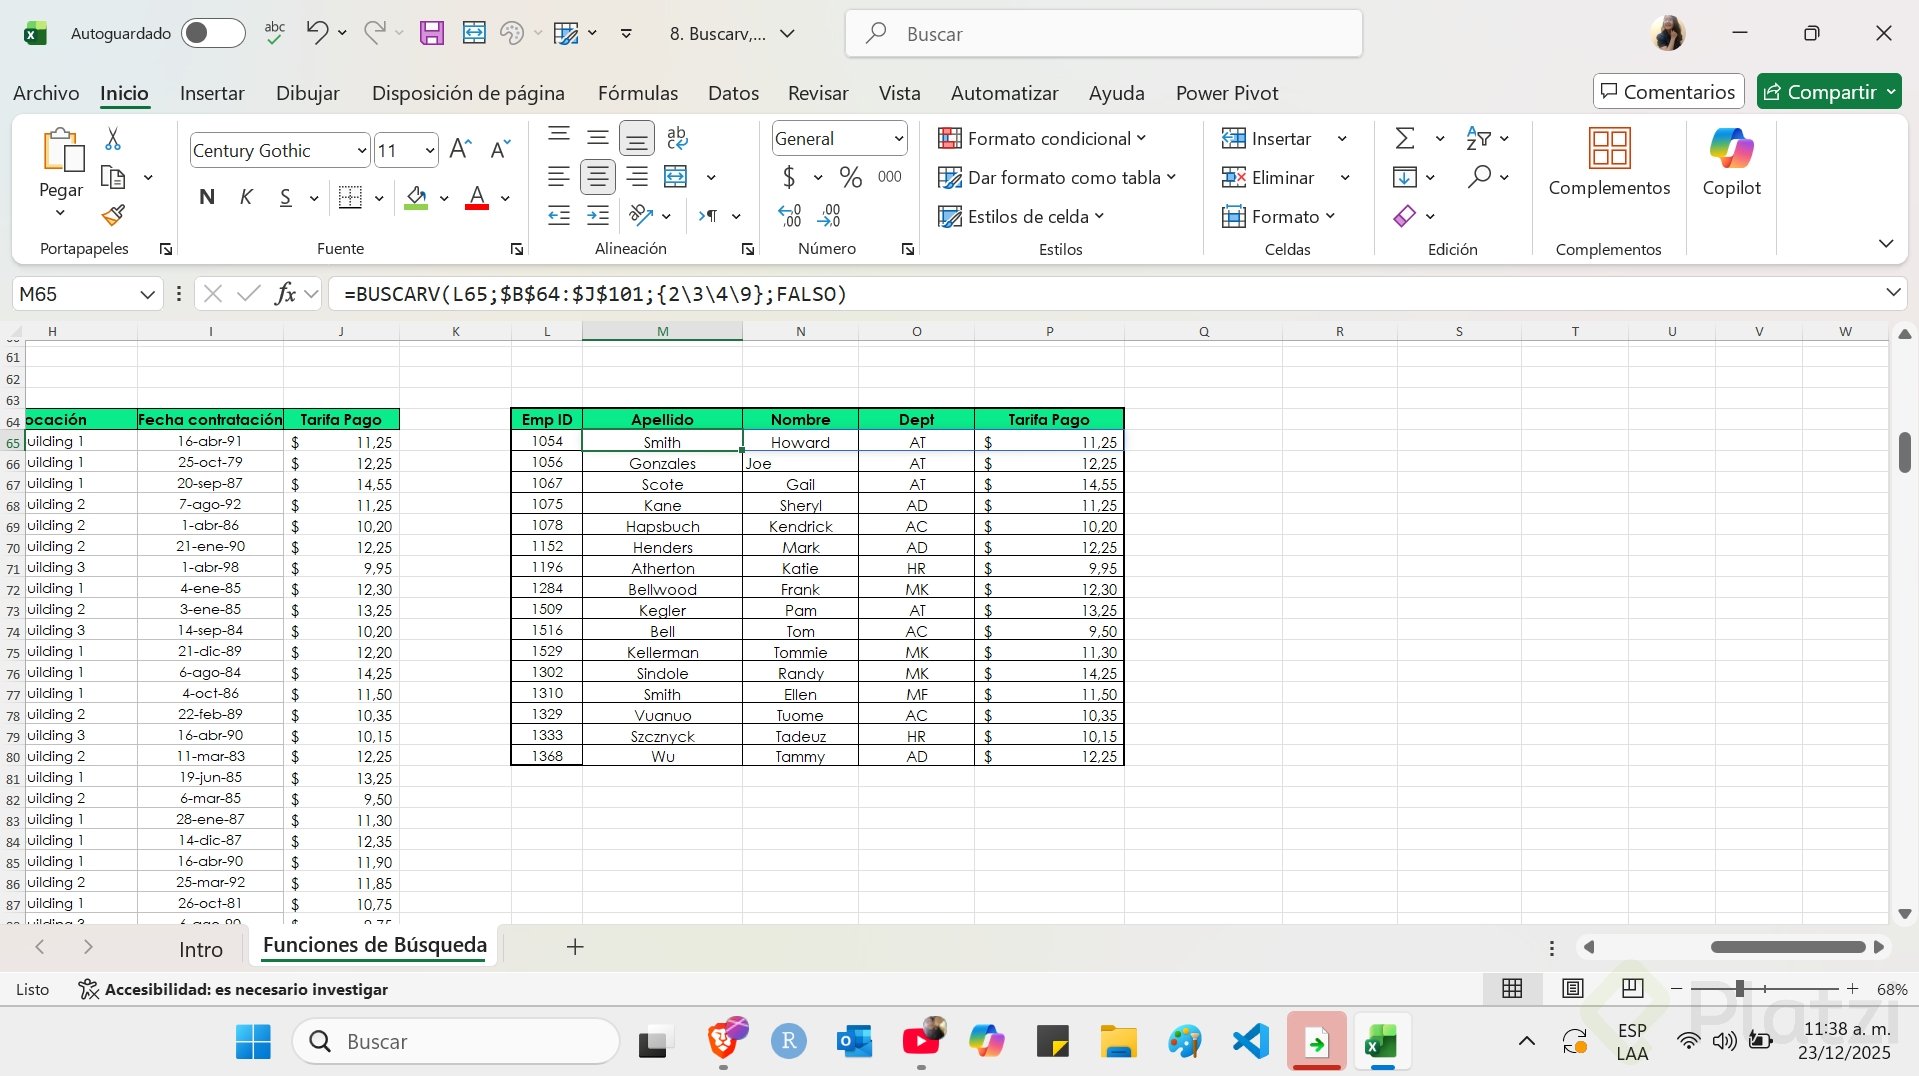Click the Save icon in title bar
This screenshot has width=1919, height=1076.
pos(431,33)
